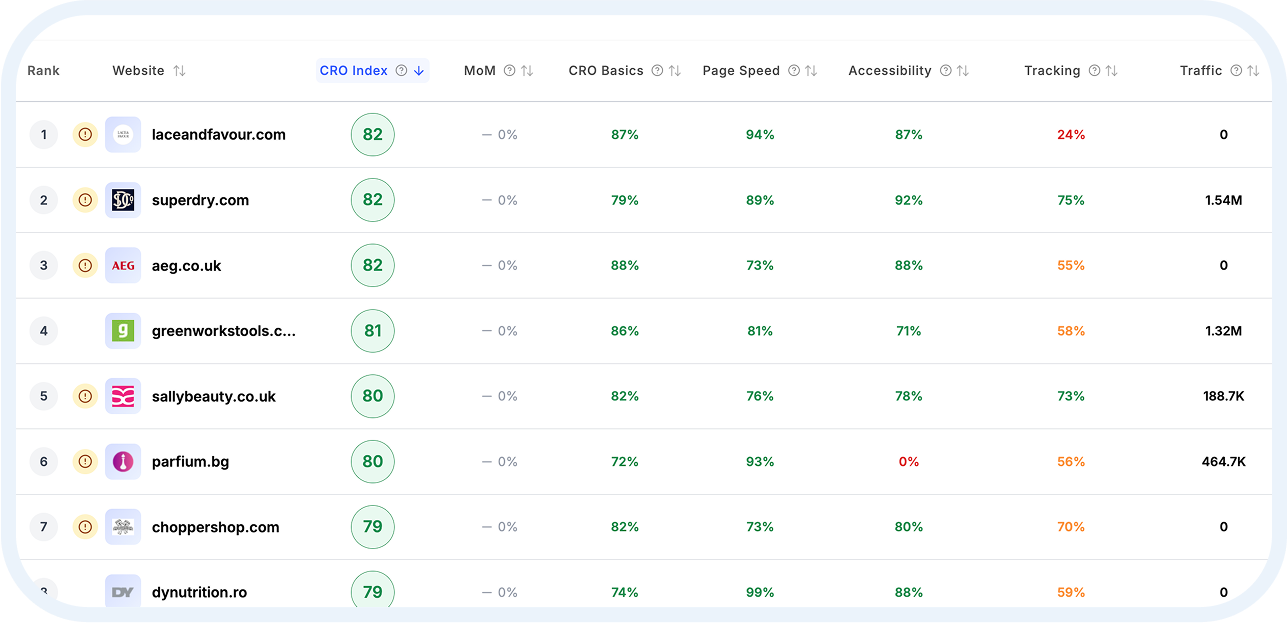Sort by Tracking column arrows
This screenshot has width=1287, height=623.
coord(1111,70)
